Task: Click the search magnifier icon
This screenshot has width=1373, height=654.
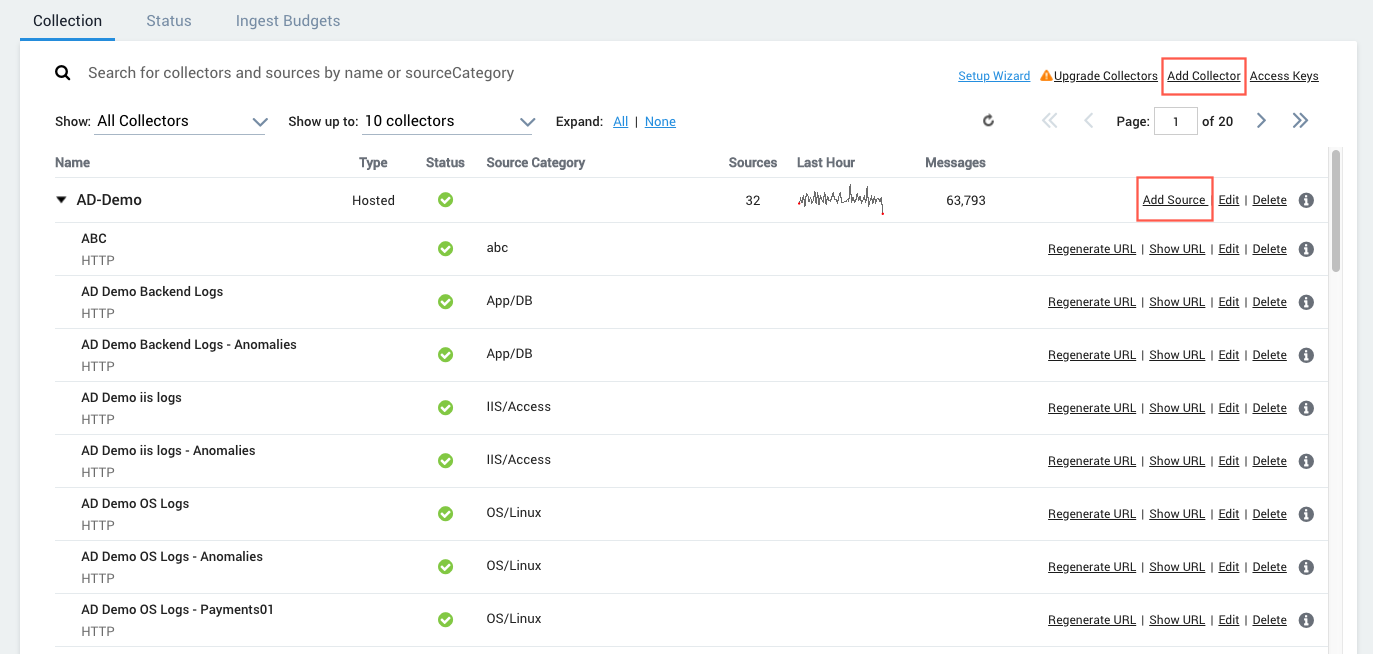Action: point(63,73)
